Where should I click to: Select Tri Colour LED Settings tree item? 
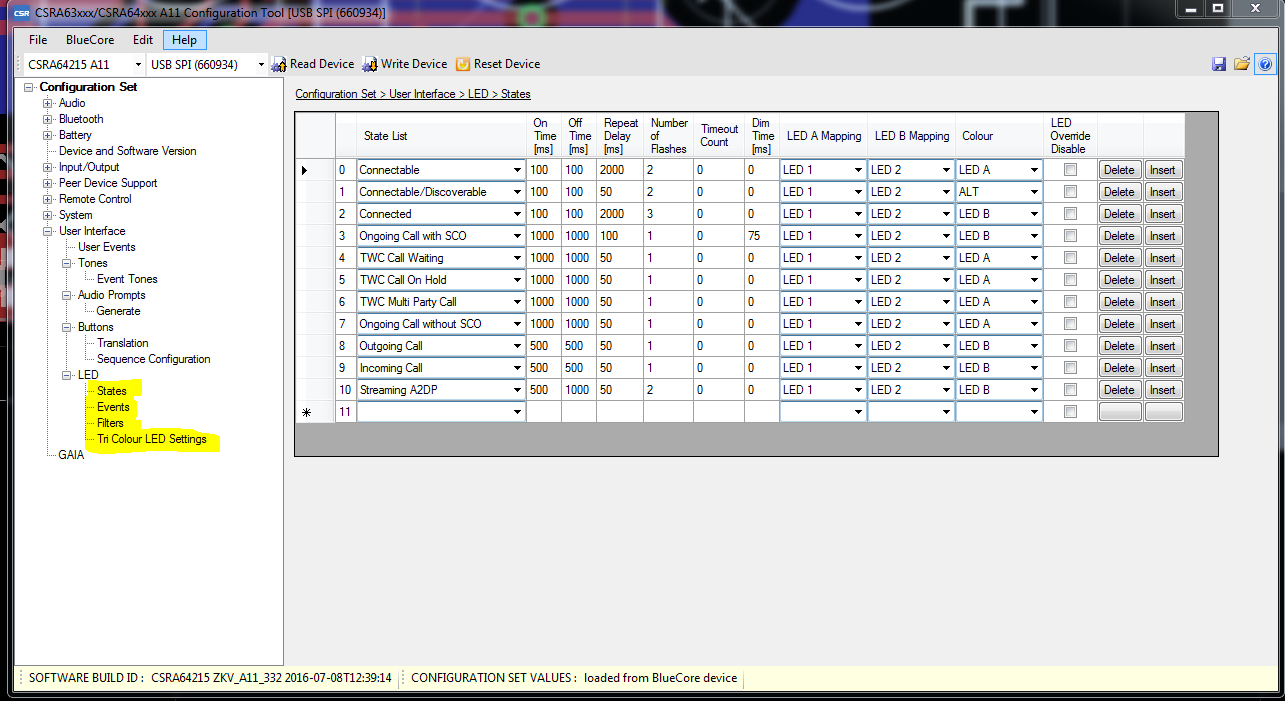coord(152,439)
